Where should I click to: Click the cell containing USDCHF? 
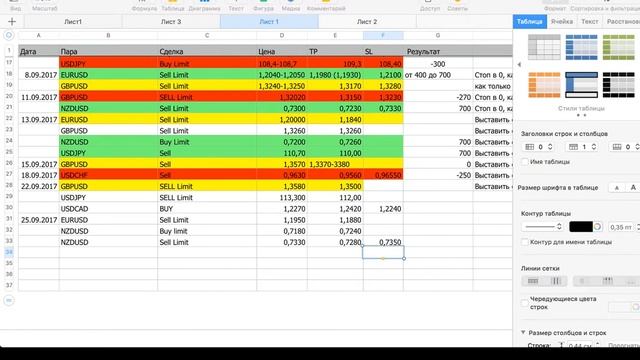tap(108, 175)
